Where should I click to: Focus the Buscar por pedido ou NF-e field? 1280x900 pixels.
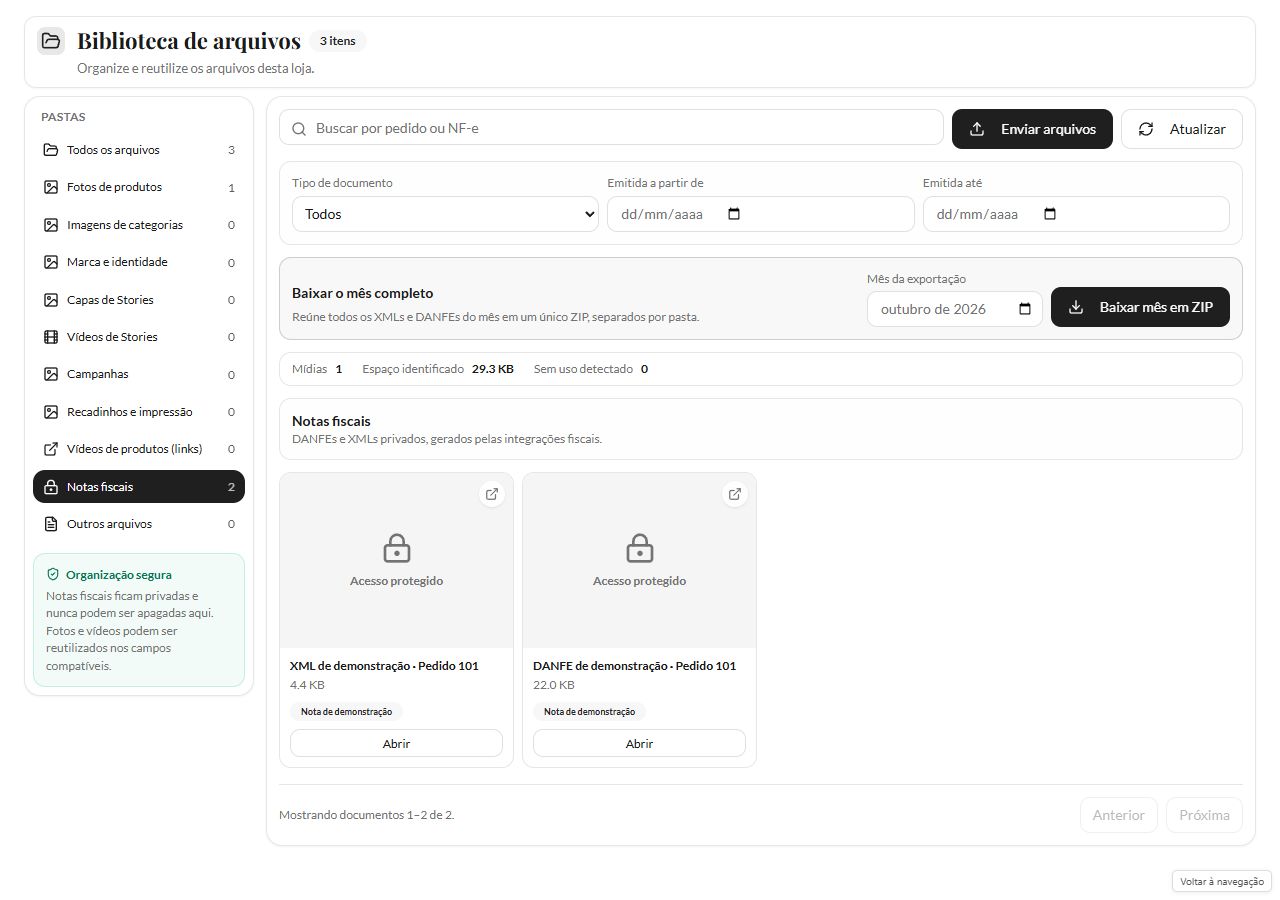[611, 128]
